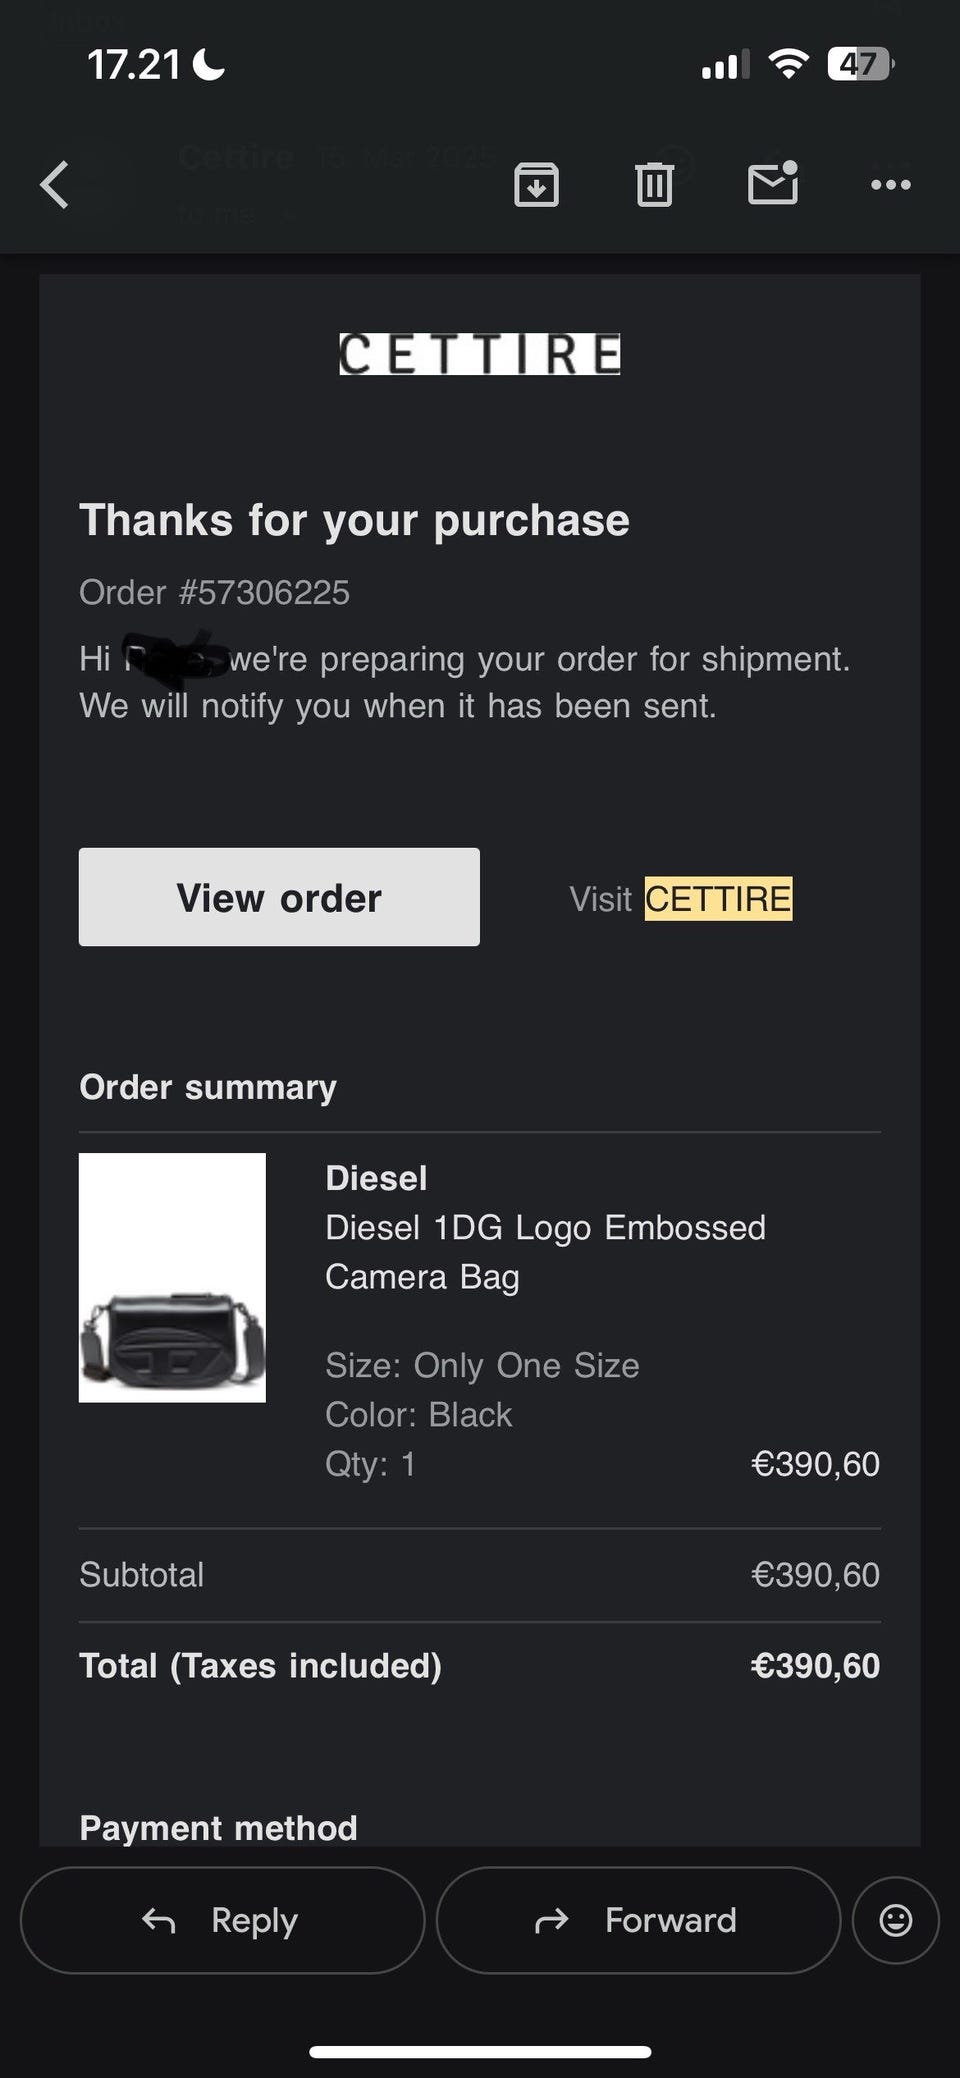The height and width of the screenshot is (2078, 960).
Task: Tap the cellular signal bars icon
Action: coord(725,66)
